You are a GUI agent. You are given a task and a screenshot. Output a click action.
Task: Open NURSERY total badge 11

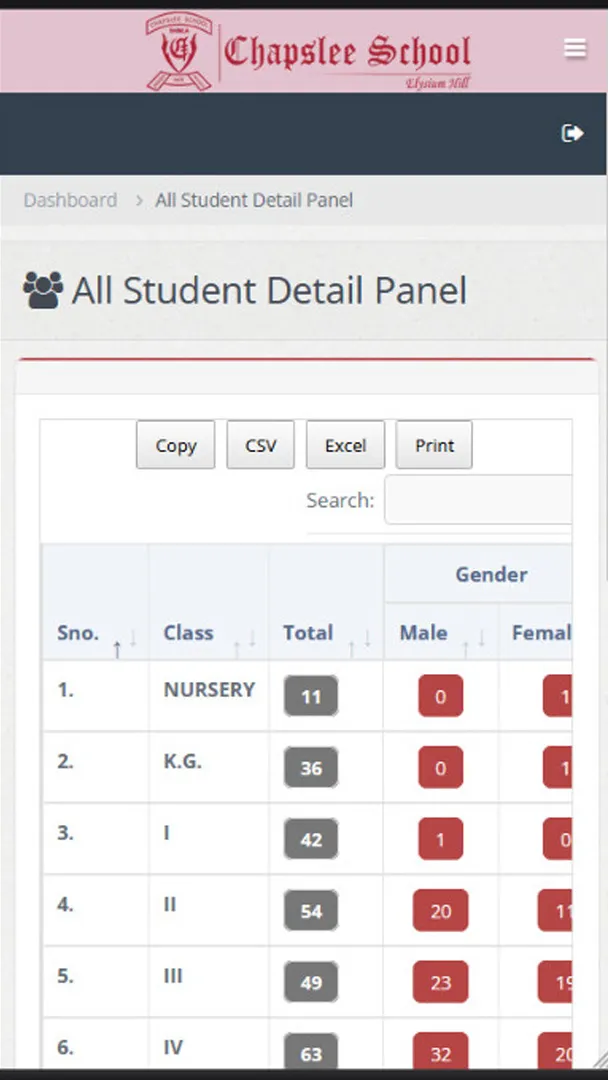[311, 696]
